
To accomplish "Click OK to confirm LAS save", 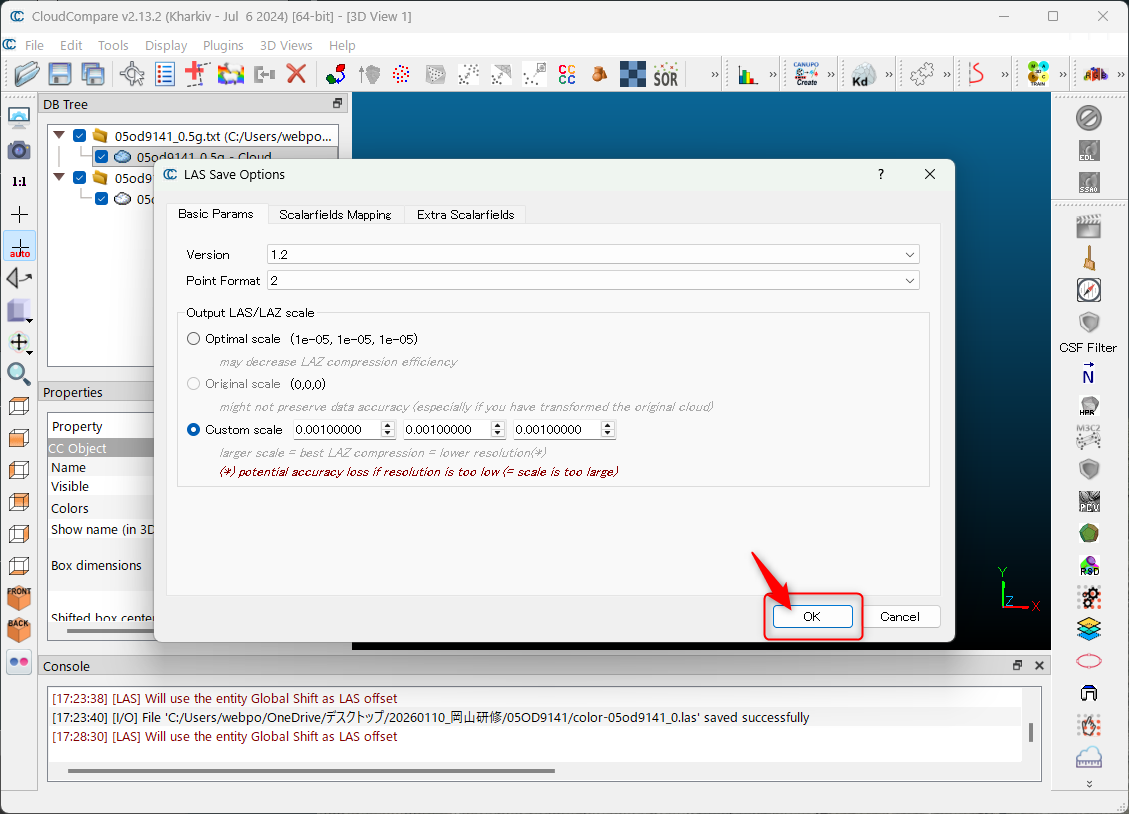I will [x=811, y=617].
